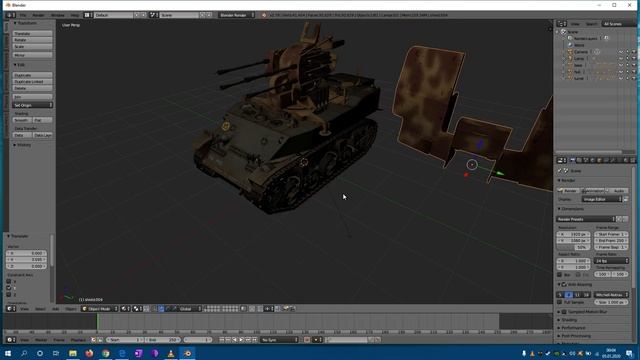Open the outliner editor type selector
The height and width of the screenshot is (360, 640).
(562, 24)
